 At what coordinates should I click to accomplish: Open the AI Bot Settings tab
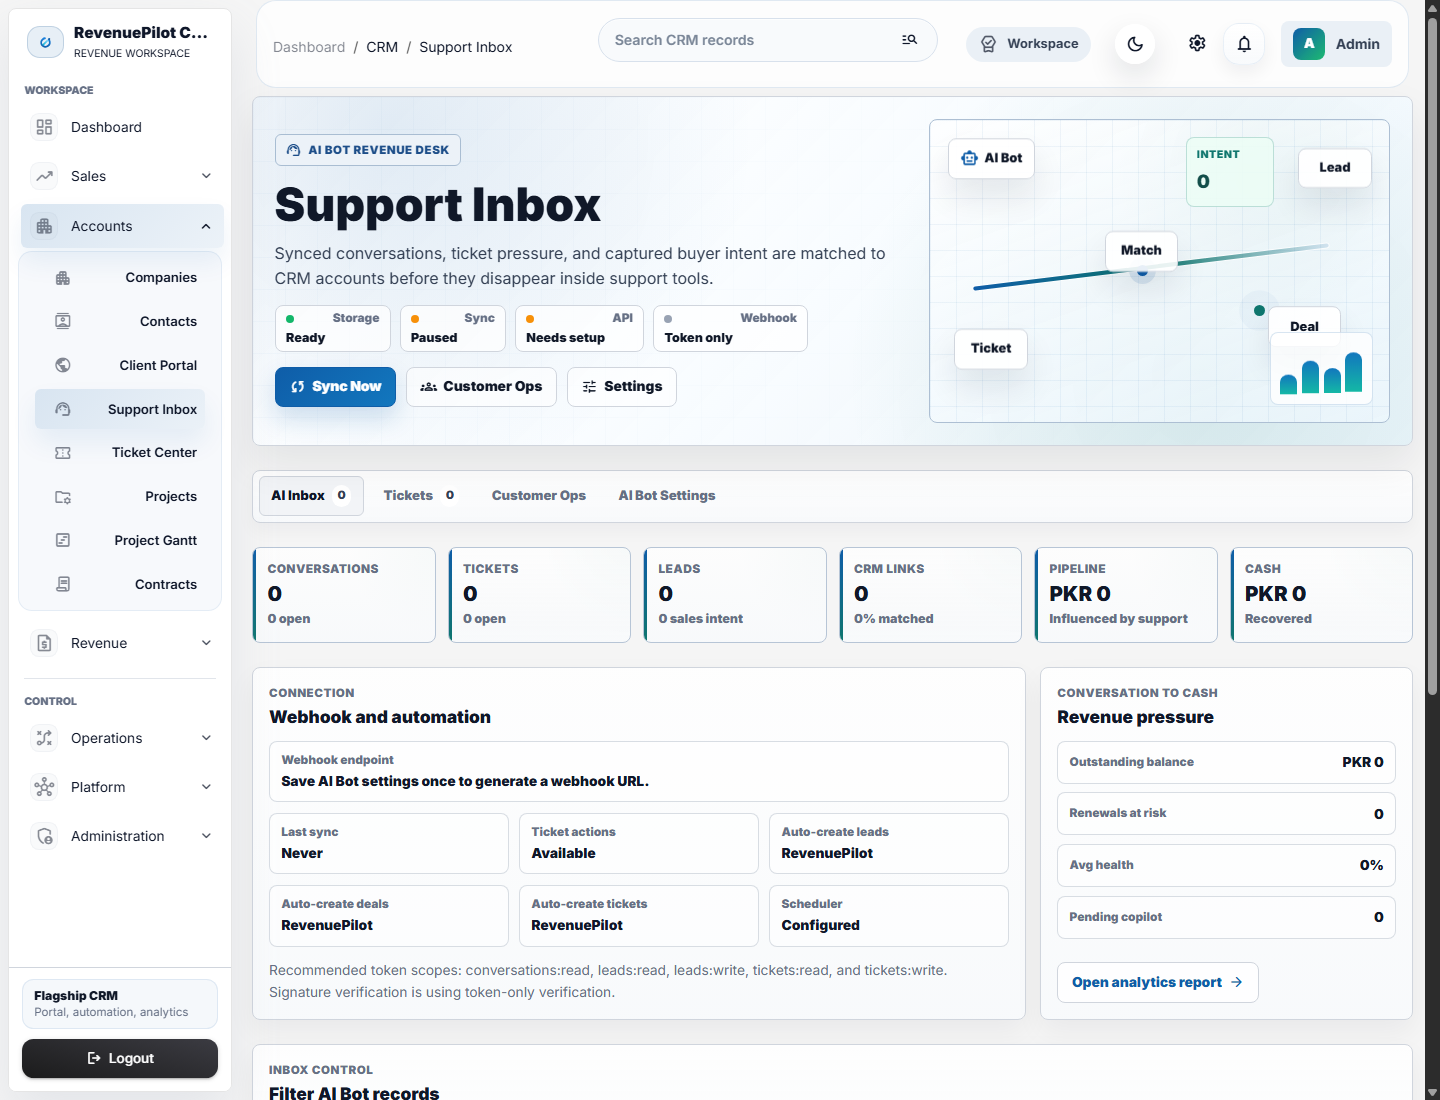667,496
